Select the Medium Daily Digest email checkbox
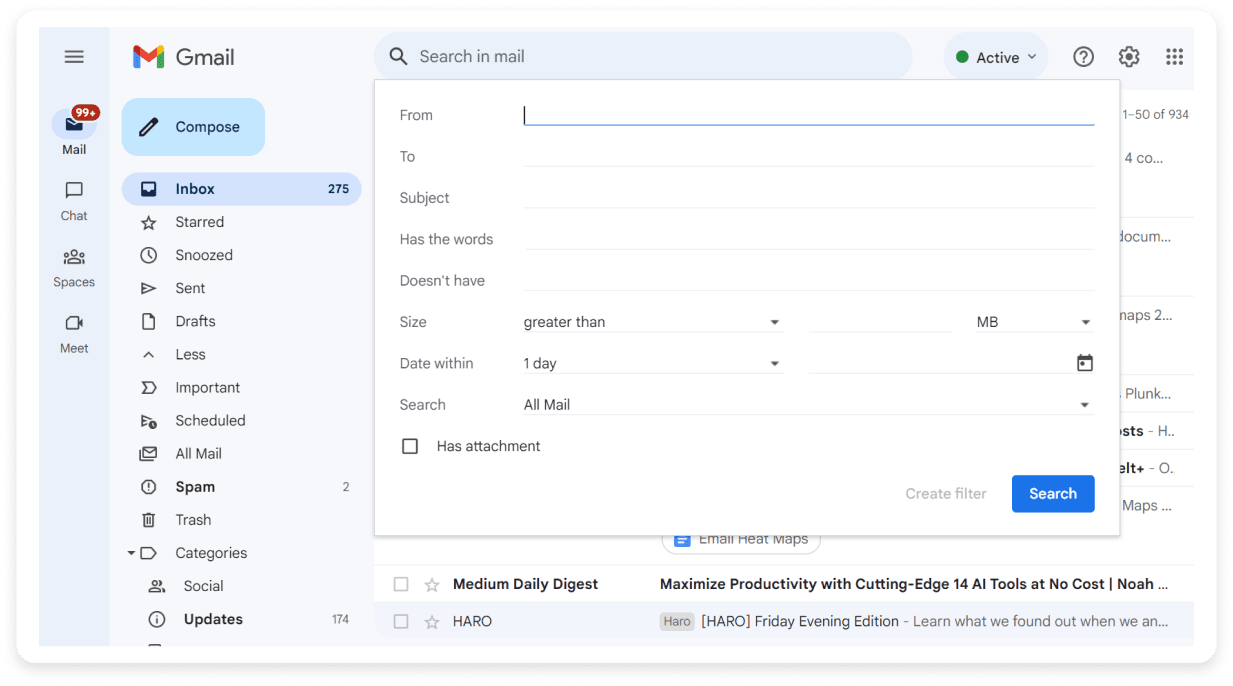The image size is (1233, 686). tap(401, 584)
